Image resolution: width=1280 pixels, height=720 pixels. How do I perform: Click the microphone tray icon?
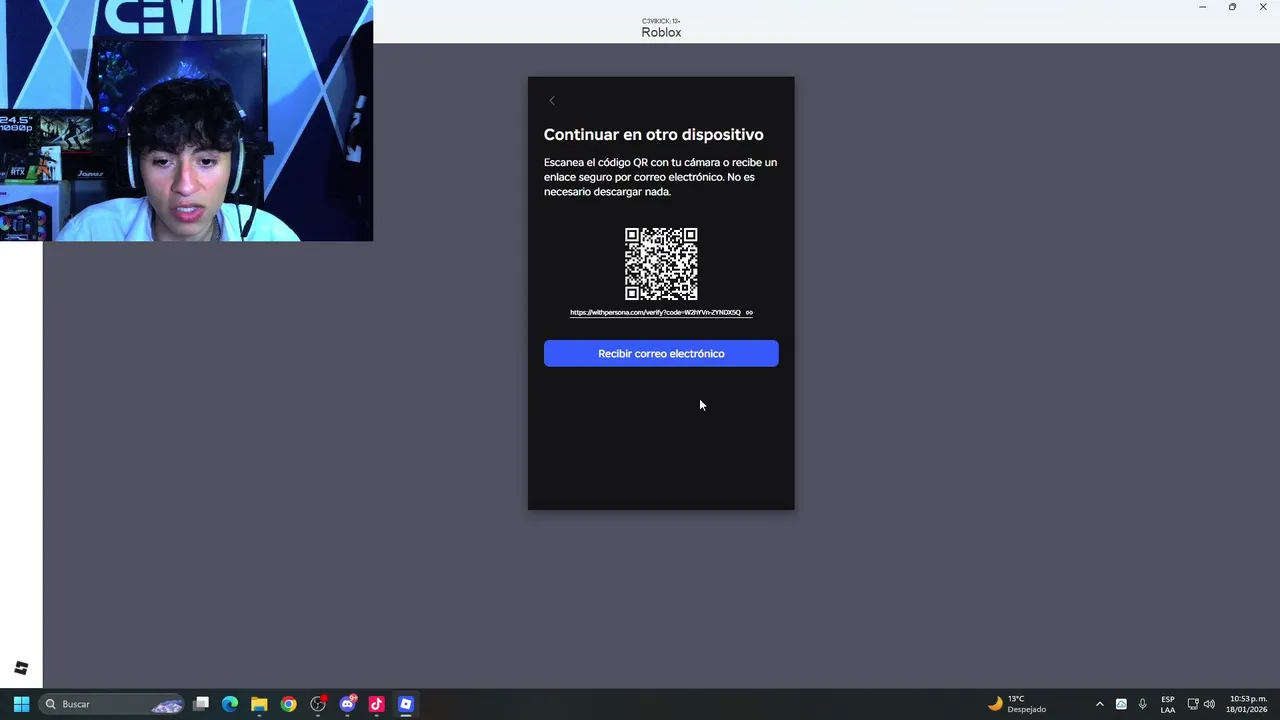coord(1142,704)
